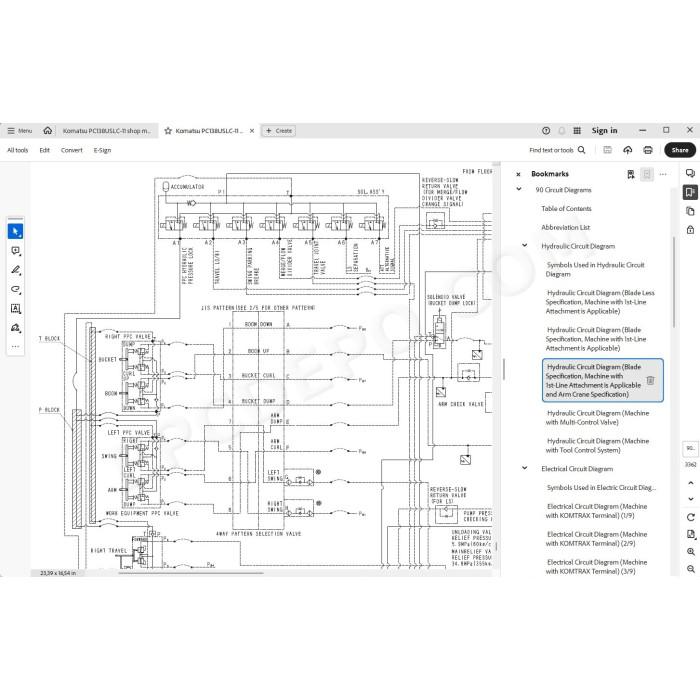Screen dimensions: 700x700
Task: Open the notifications bell icon
Action: pyautogui.click(x=562, y=130)
